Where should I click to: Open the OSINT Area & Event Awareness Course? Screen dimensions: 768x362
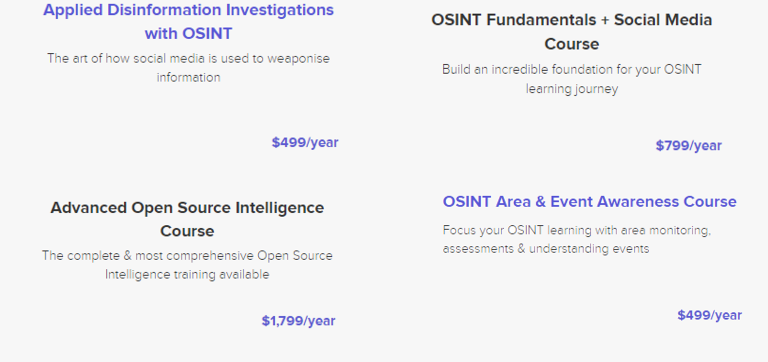click(589, 201)
